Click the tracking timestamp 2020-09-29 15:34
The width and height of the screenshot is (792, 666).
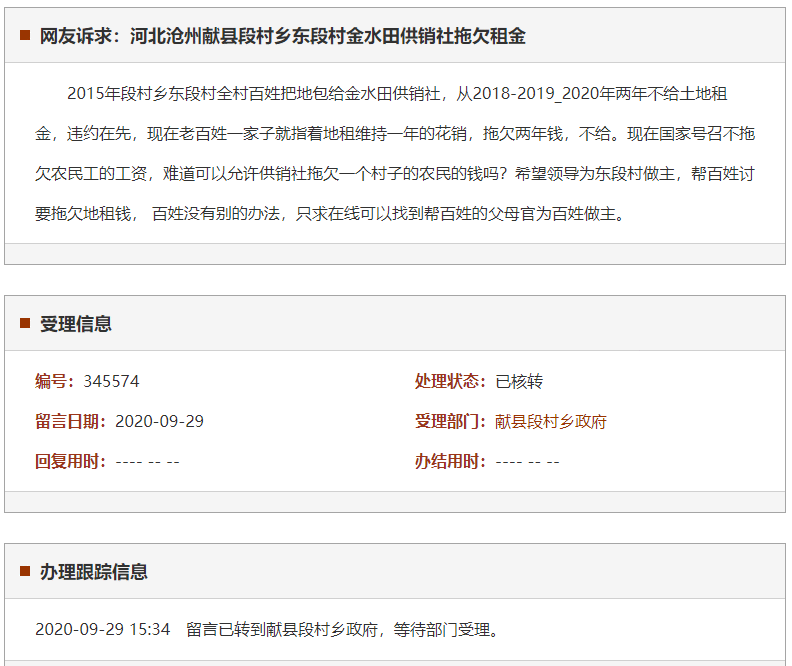102,630
